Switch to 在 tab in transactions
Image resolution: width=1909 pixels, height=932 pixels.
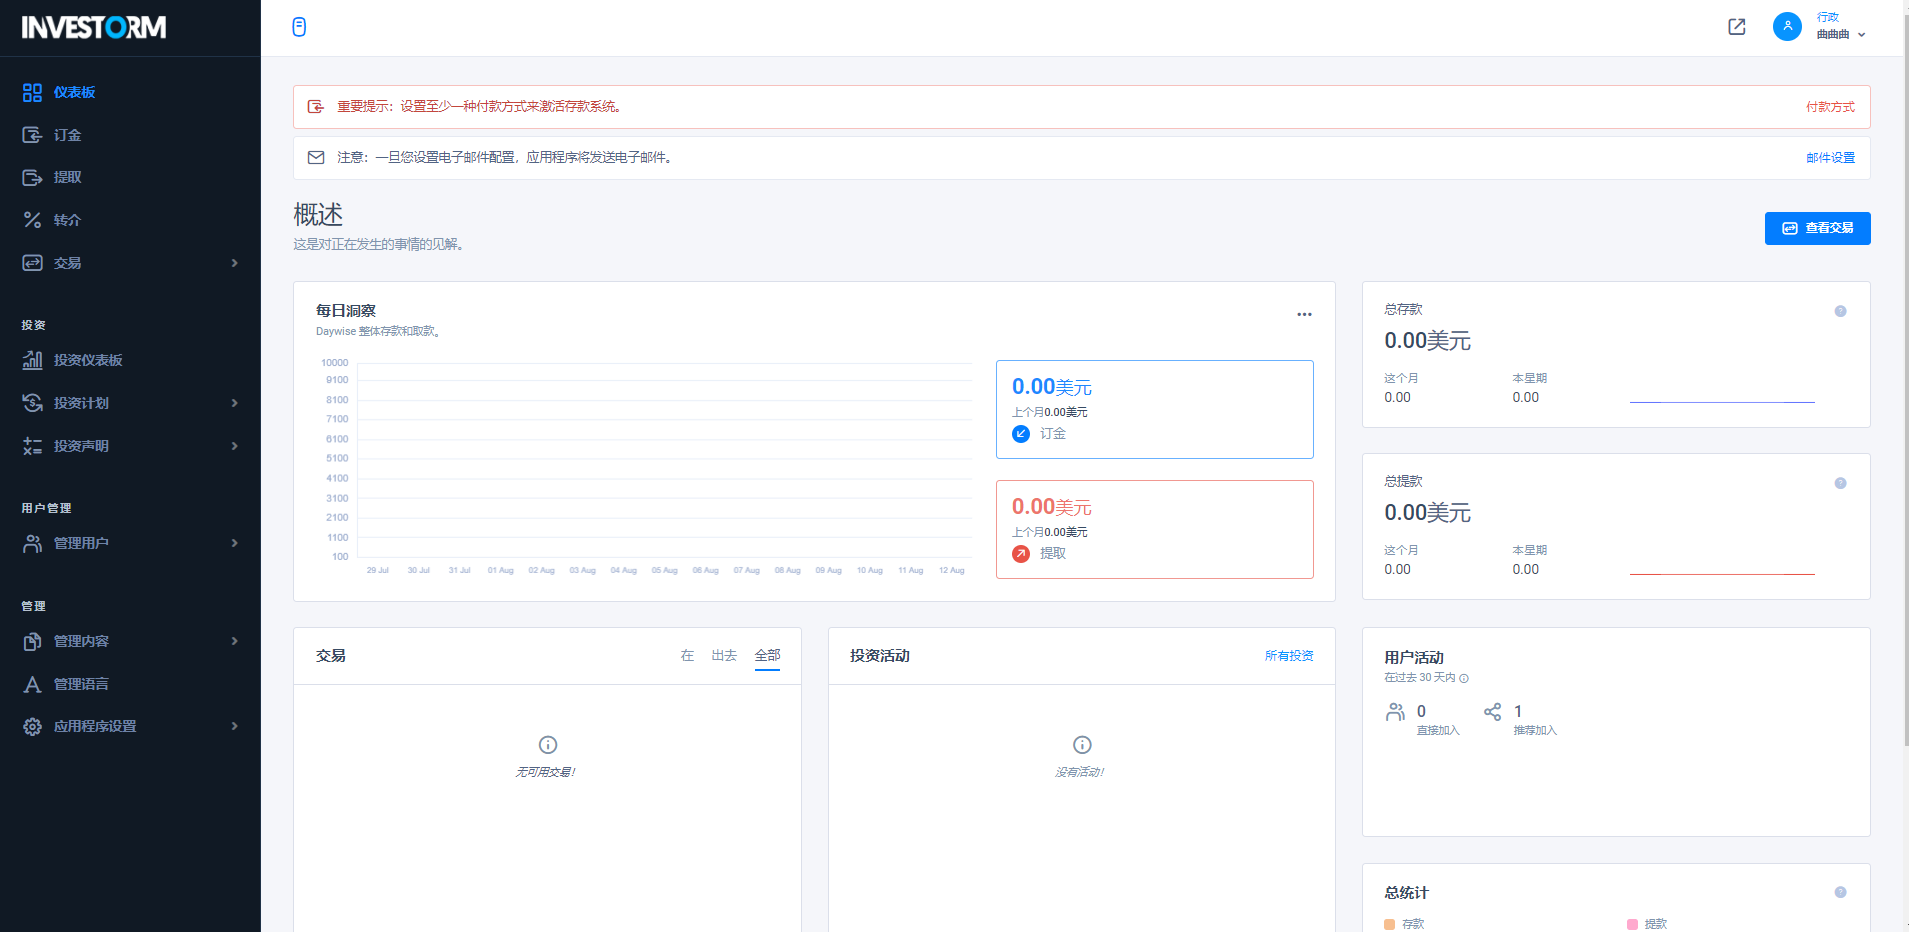(687, 656)
